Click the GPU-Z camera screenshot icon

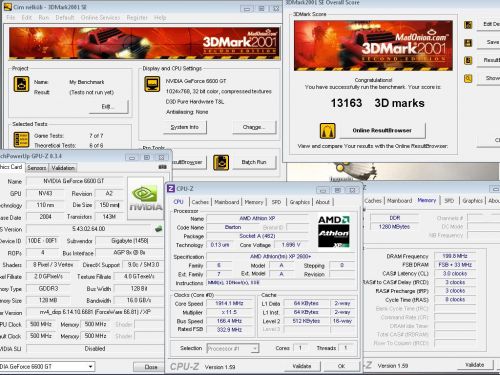pyautogui.click(x=162, y=167)
